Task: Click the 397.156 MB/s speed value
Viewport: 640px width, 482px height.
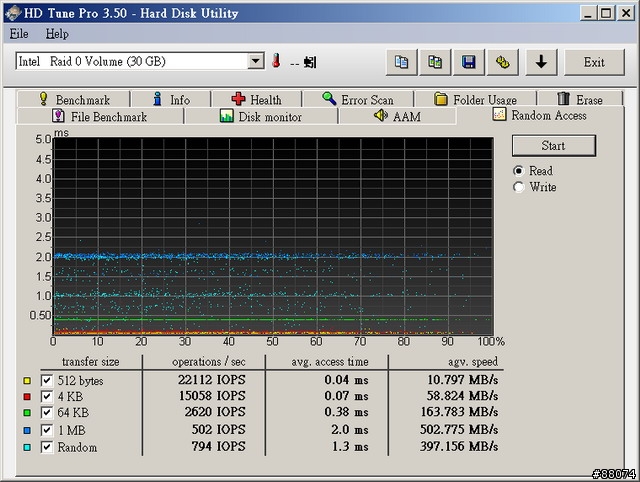Action: click(459, 446)
